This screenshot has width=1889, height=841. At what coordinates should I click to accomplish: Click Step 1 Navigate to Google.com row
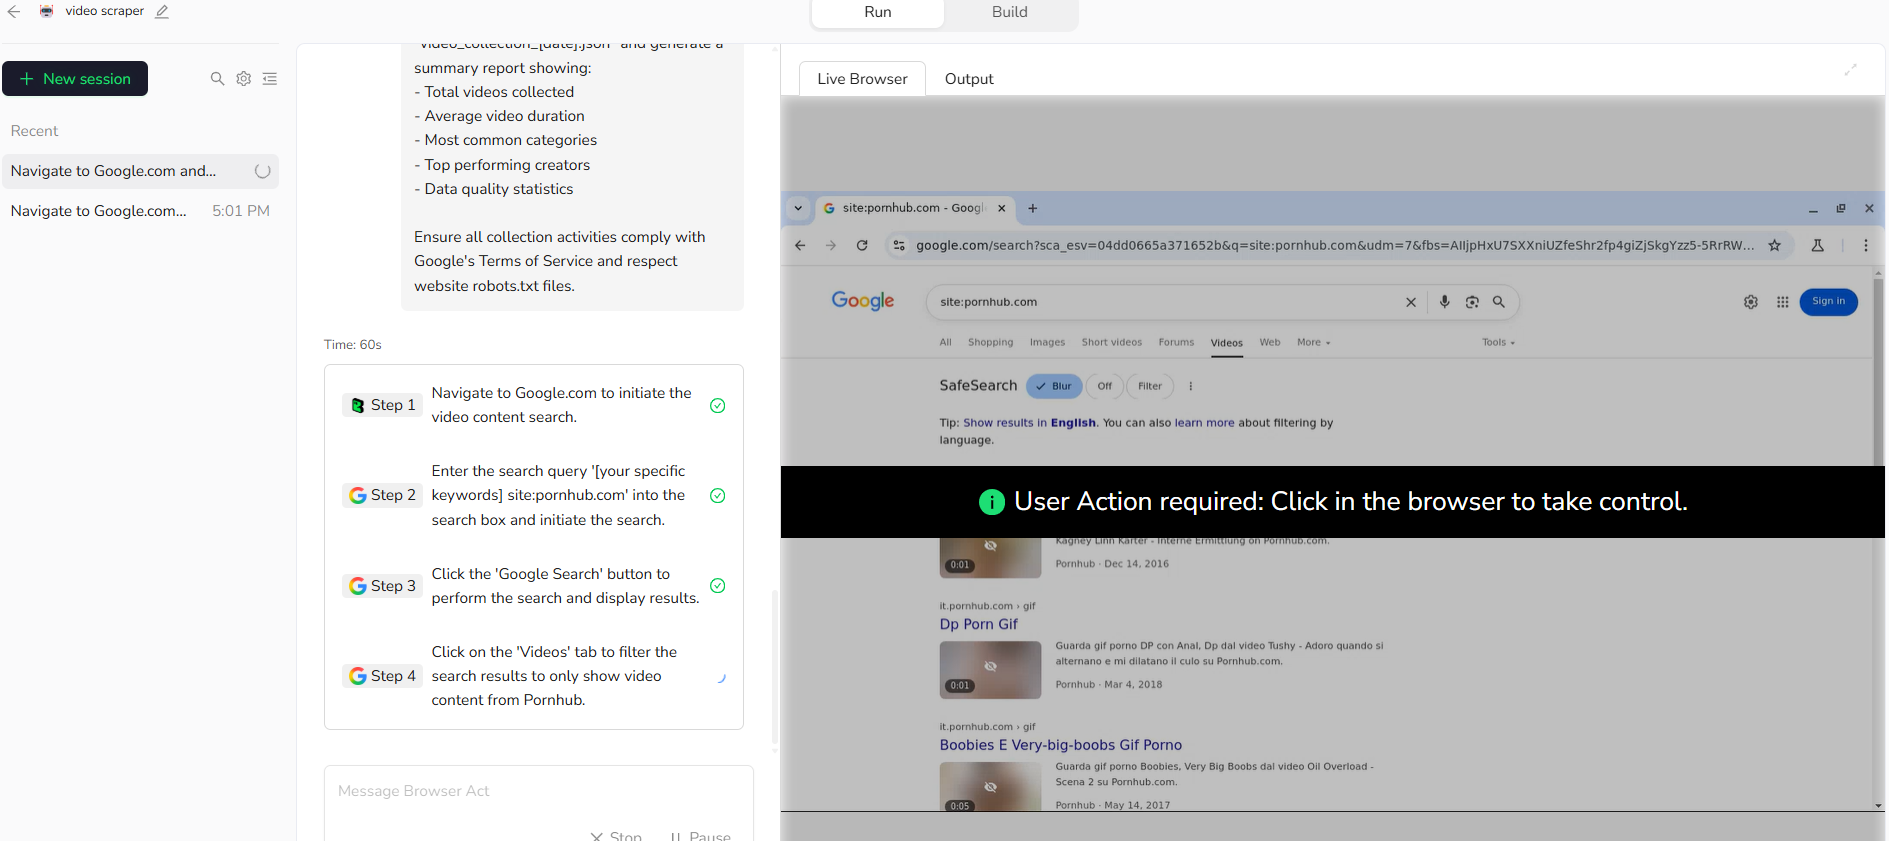point(534,405)
